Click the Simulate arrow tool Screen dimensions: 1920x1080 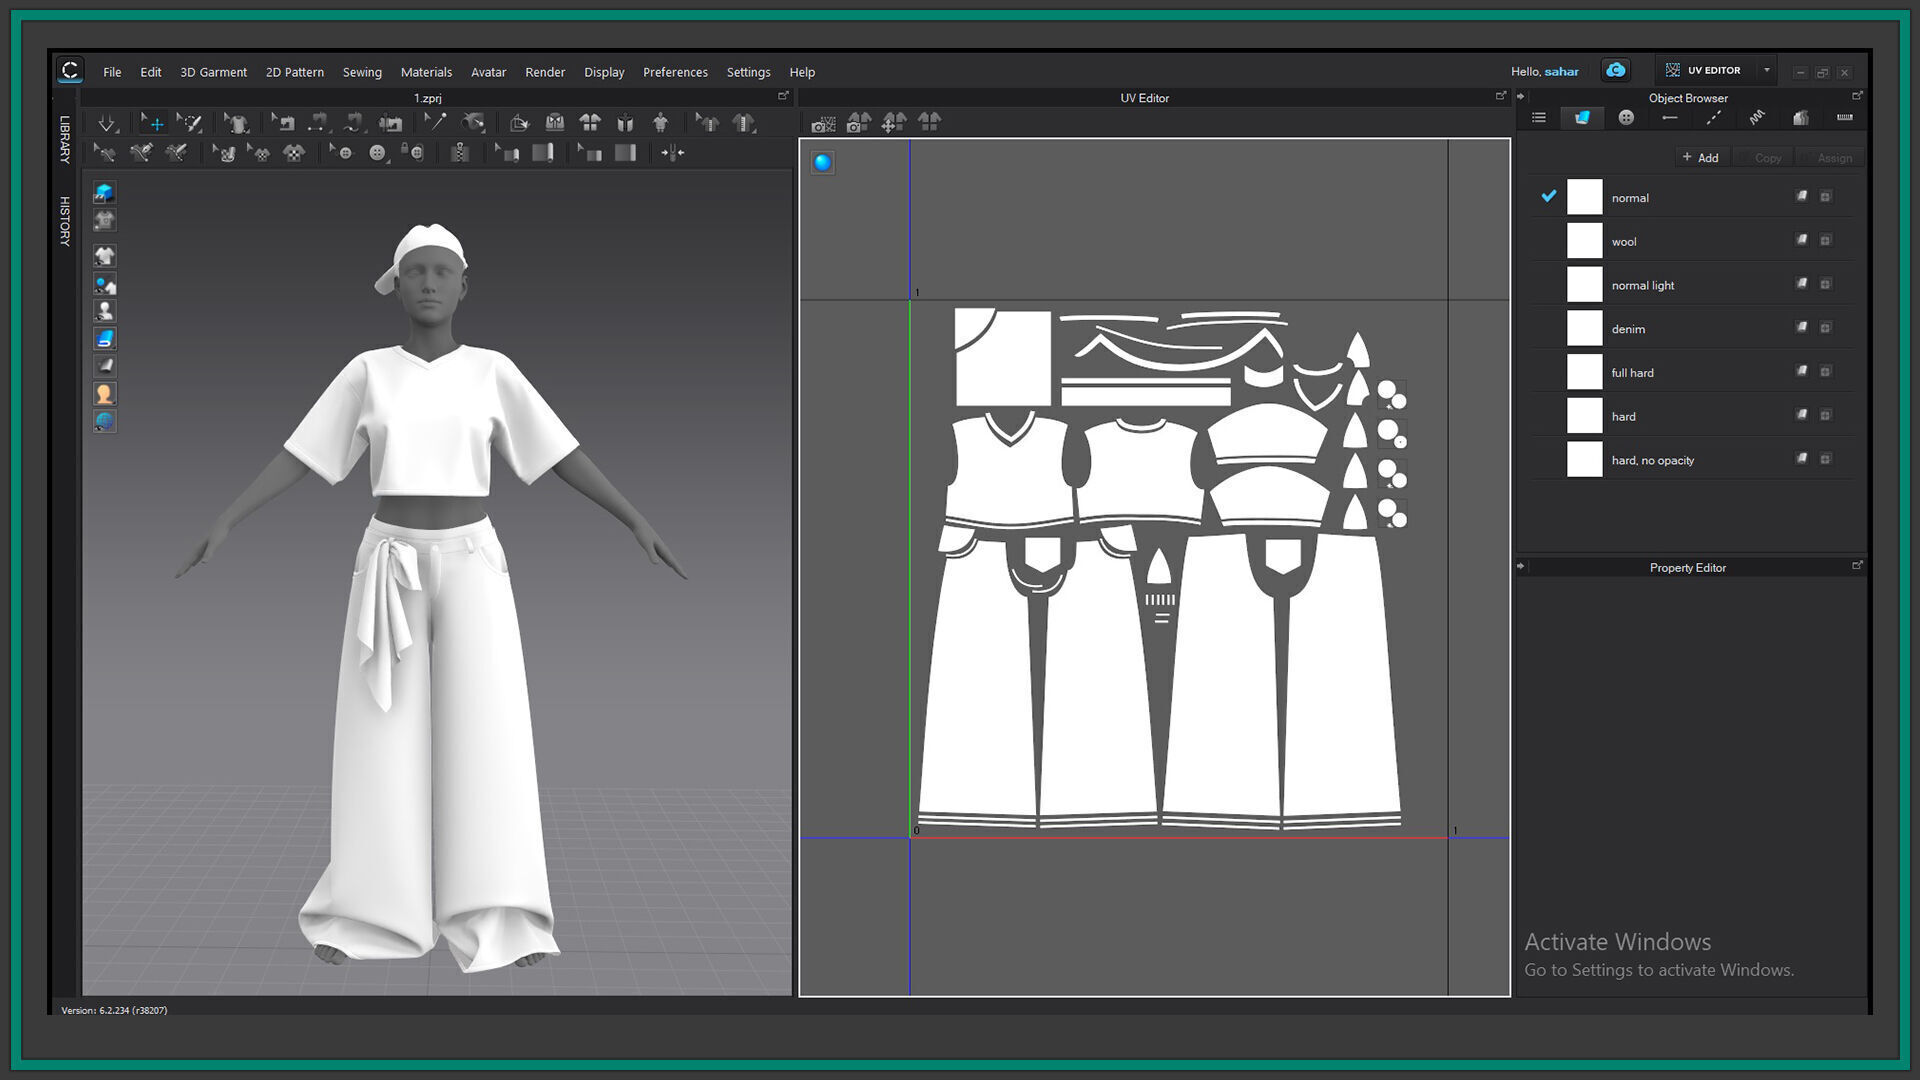point(106,123)
